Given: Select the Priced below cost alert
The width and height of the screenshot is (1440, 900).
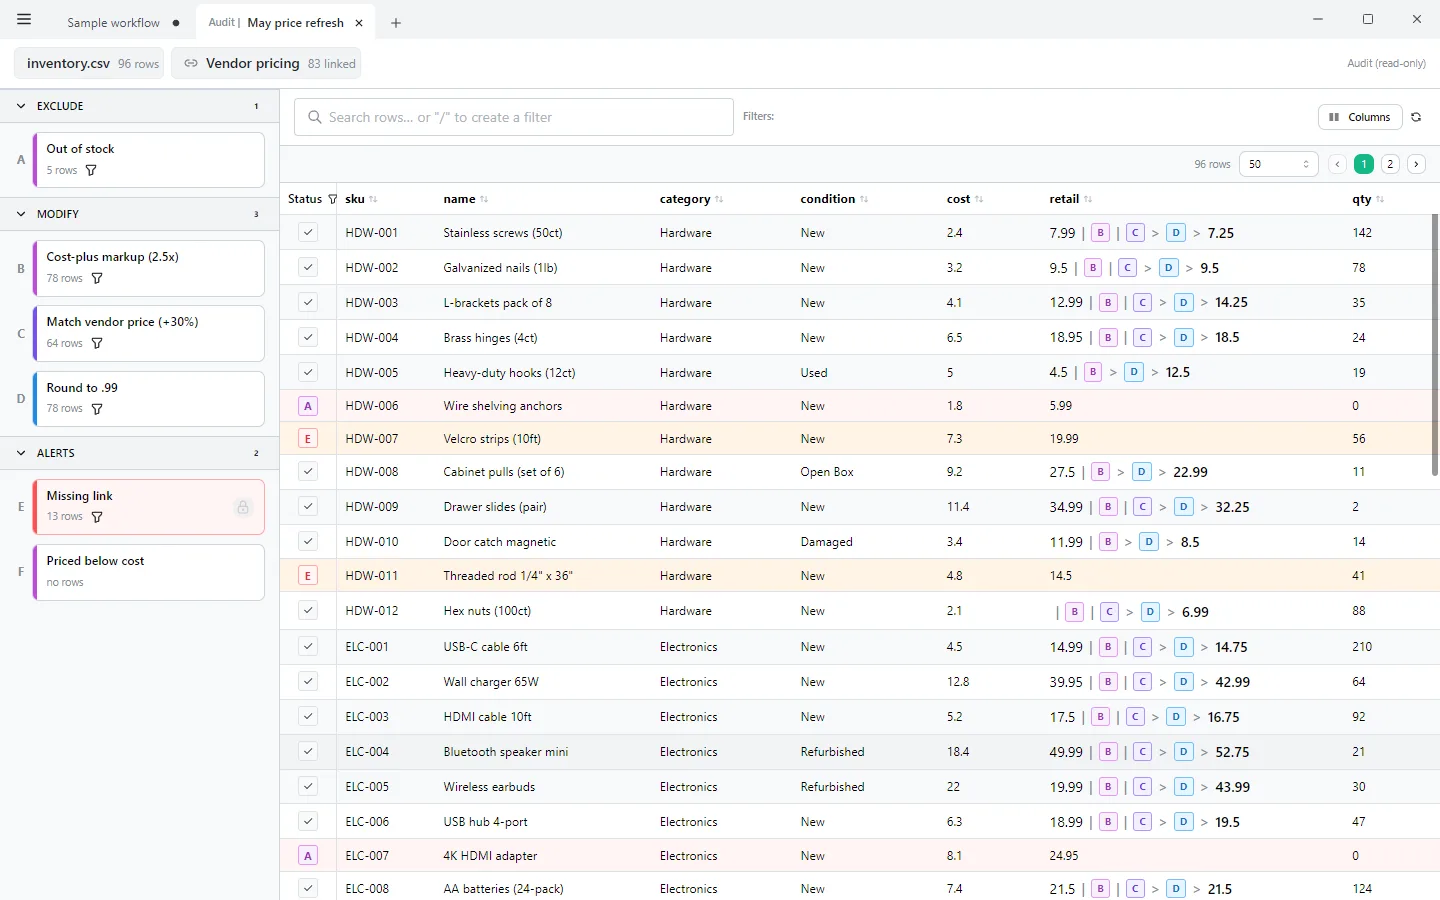Looking at the screenshot, I should (149, 572).
